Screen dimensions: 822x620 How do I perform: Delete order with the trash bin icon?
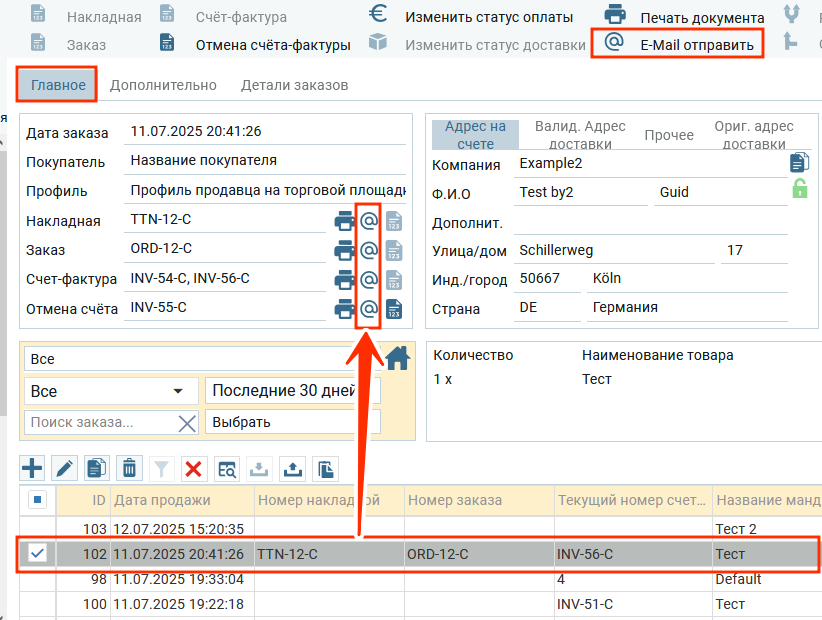(129, 467)
